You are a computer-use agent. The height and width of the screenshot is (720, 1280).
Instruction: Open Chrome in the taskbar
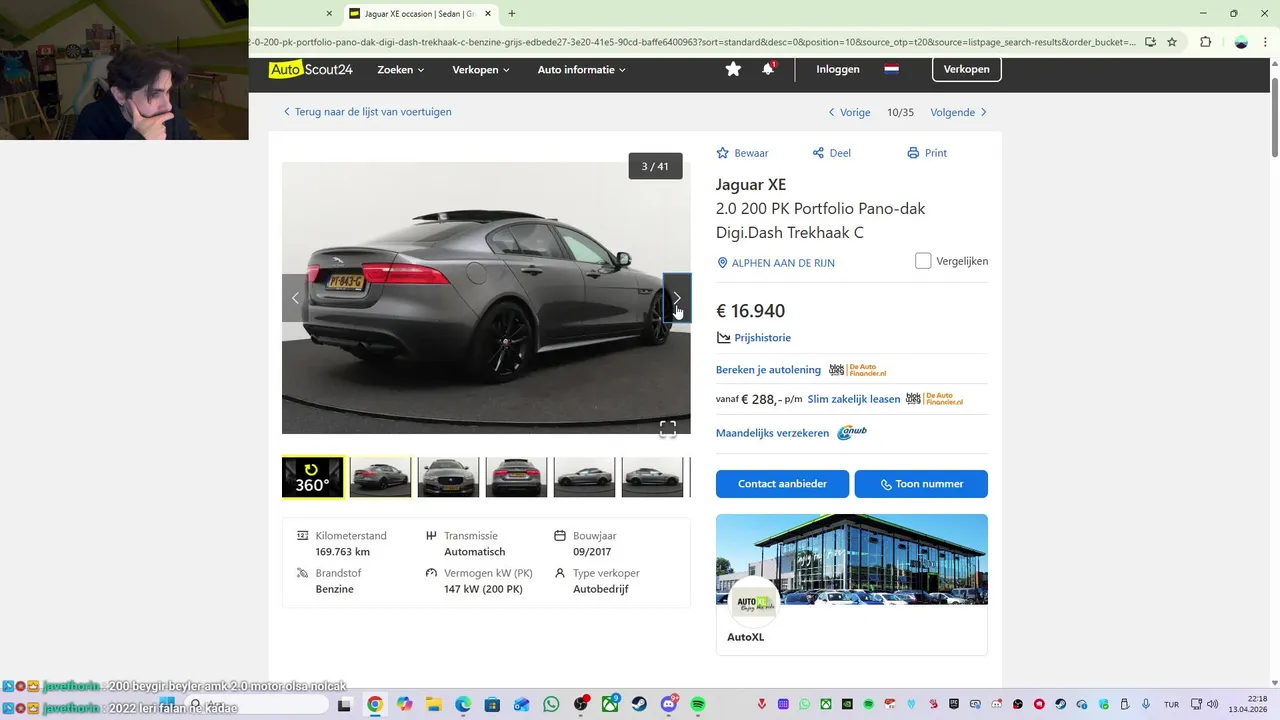pos(374,704)
